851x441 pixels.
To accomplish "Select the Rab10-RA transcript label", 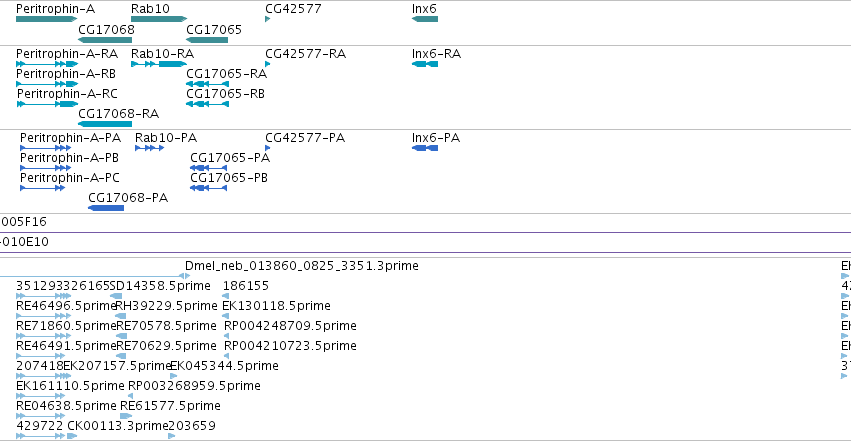I will (162, 54).
